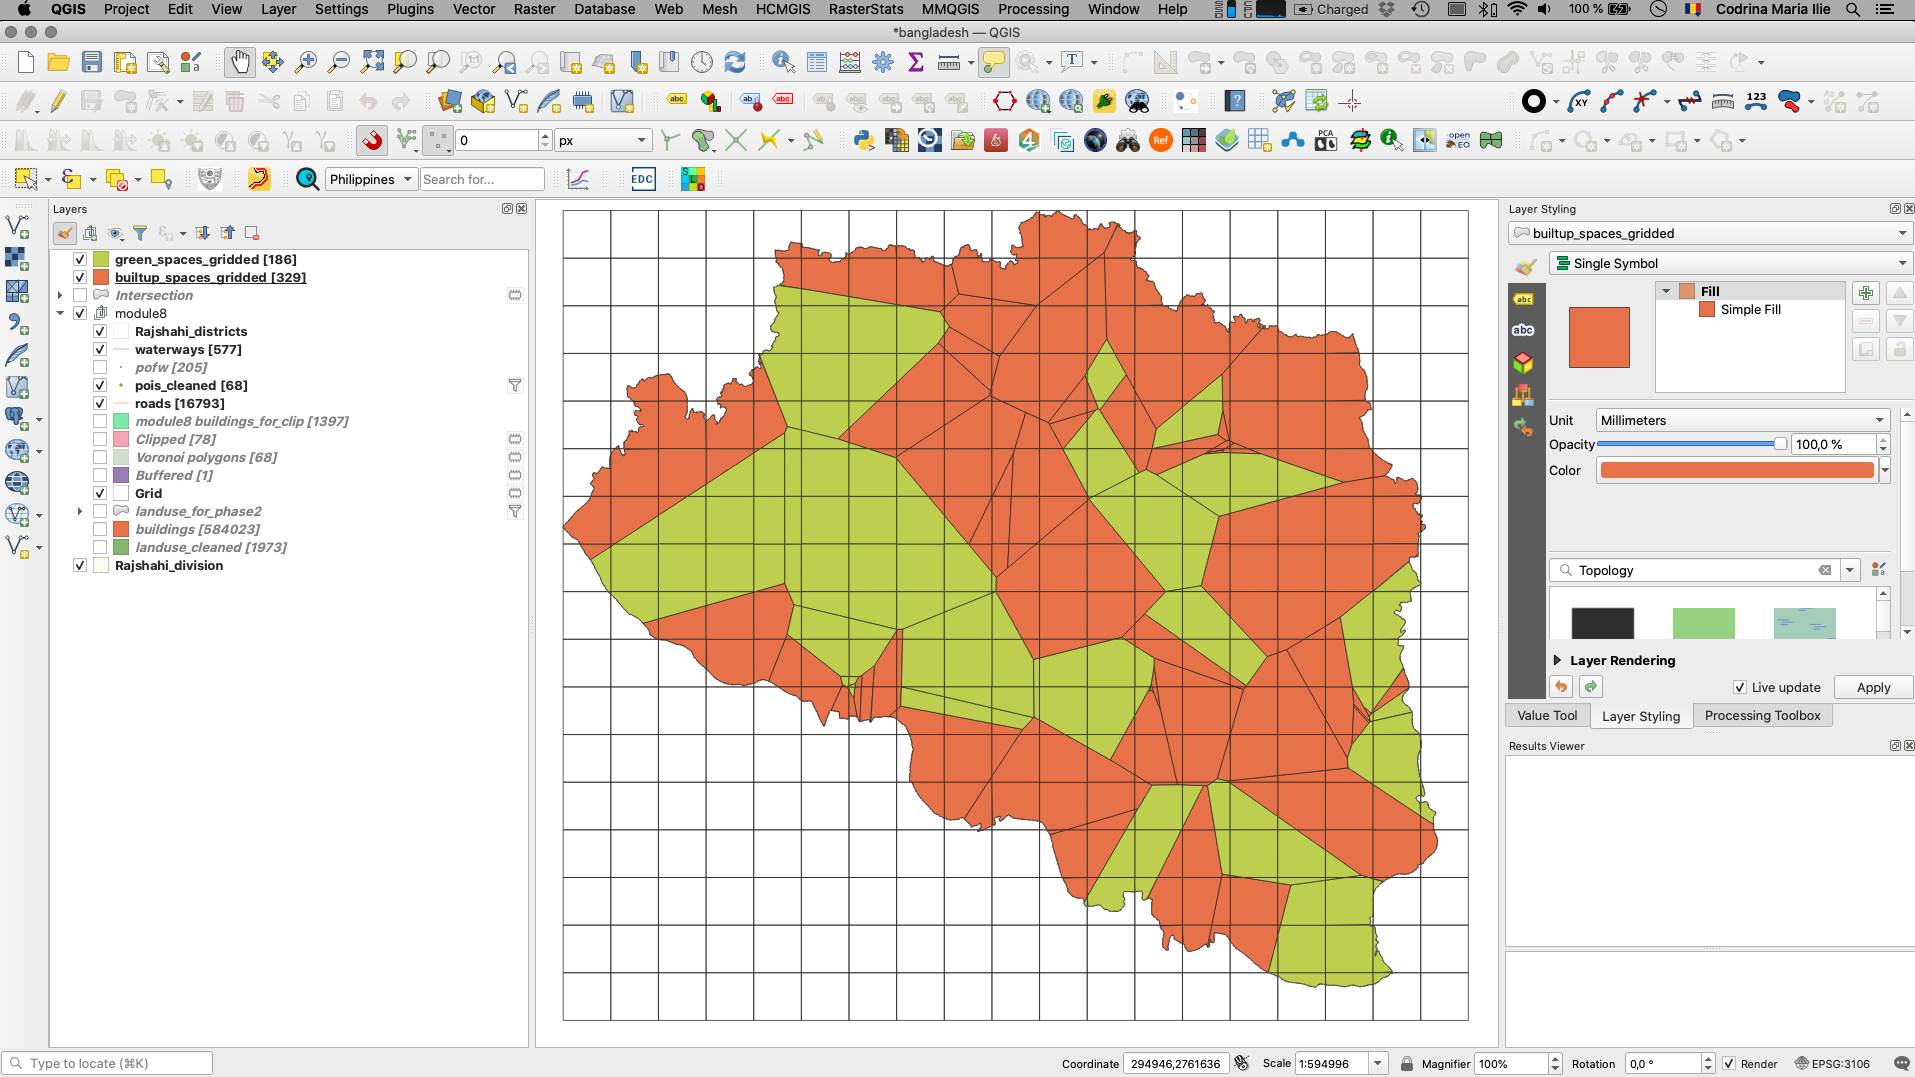The height and width of the screenshot is (1077, 1915).
Task: Click the undo style arrow icon
Action: tap(1561, 687)
